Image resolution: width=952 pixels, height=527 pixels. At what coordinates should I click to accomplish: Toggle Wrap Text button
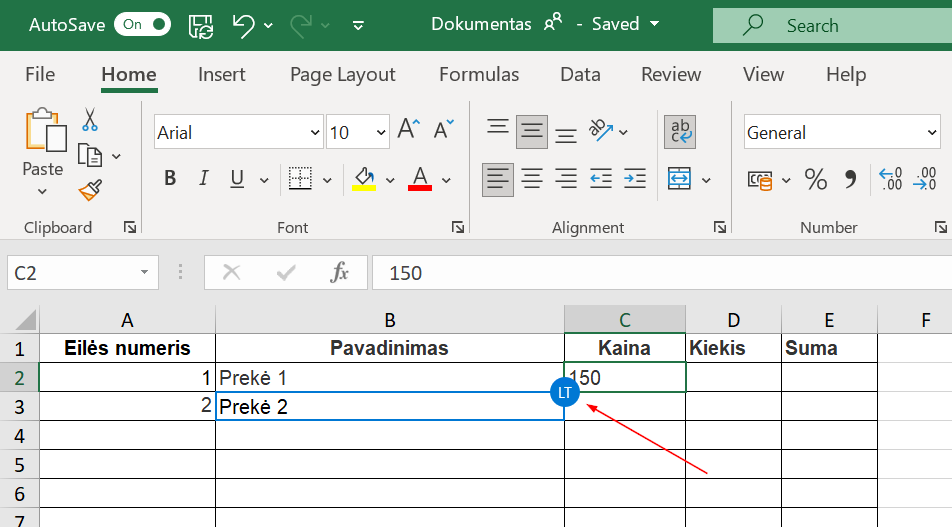pyautogui.click(x=680, y=131)
